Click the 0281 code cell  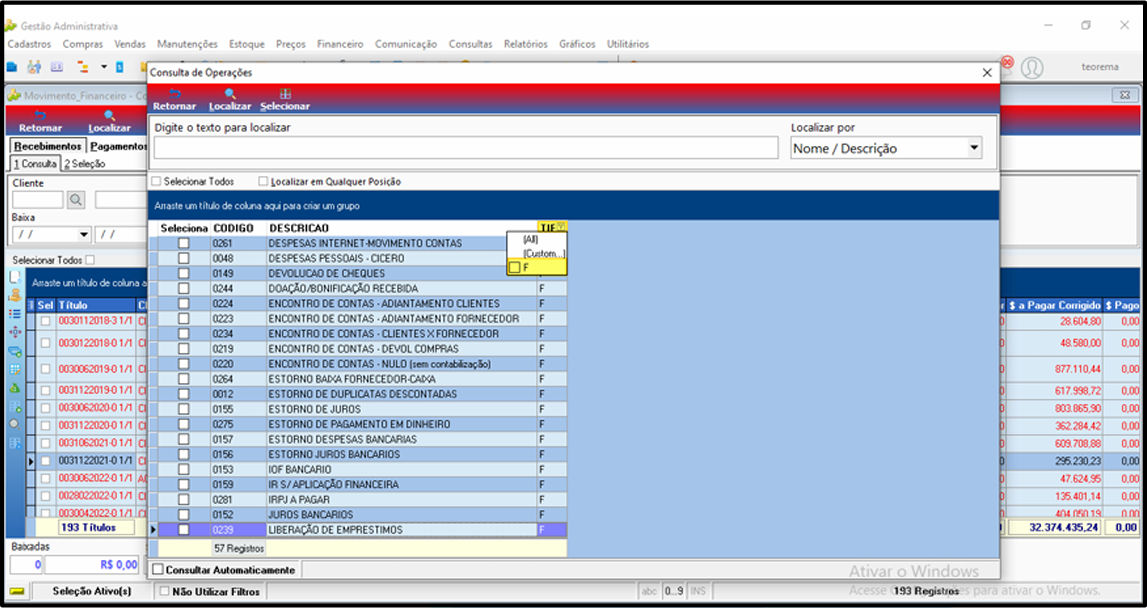238,500
